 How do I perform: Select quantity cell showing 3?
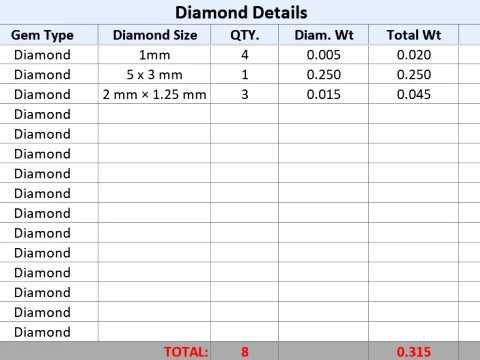tap(245, 94)
